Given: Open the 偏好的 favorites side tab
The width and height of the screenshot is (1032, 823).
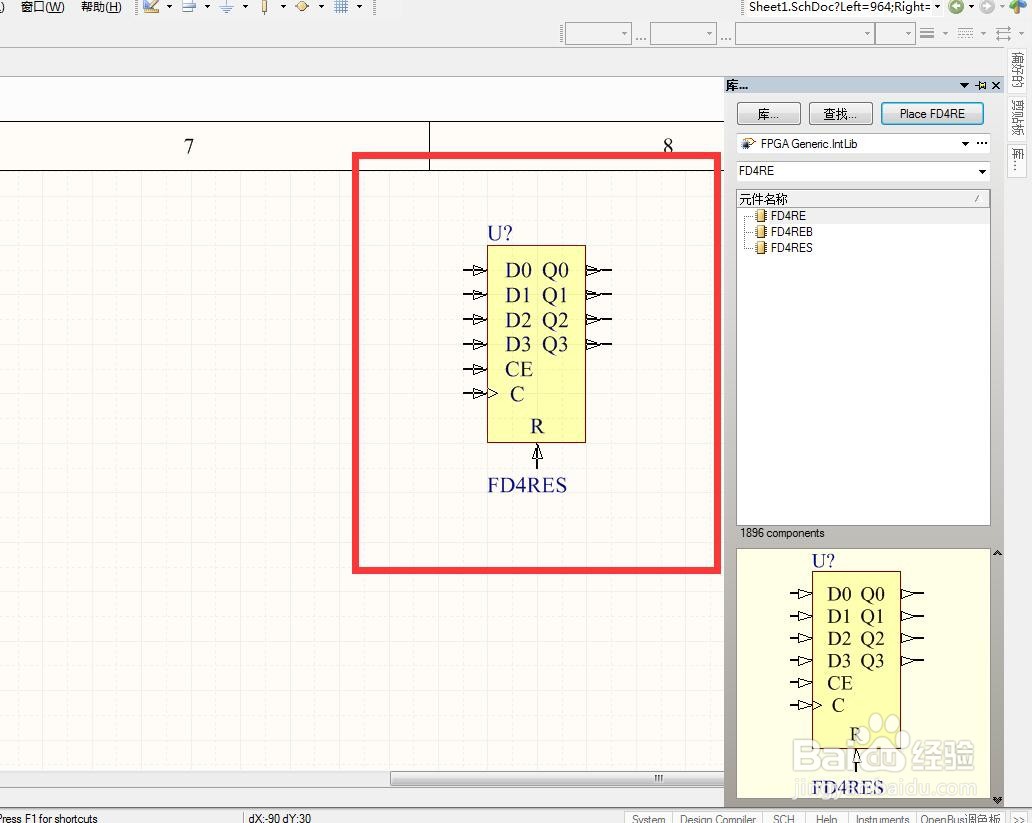Looking at the screenshot, I should point(1018,70).
